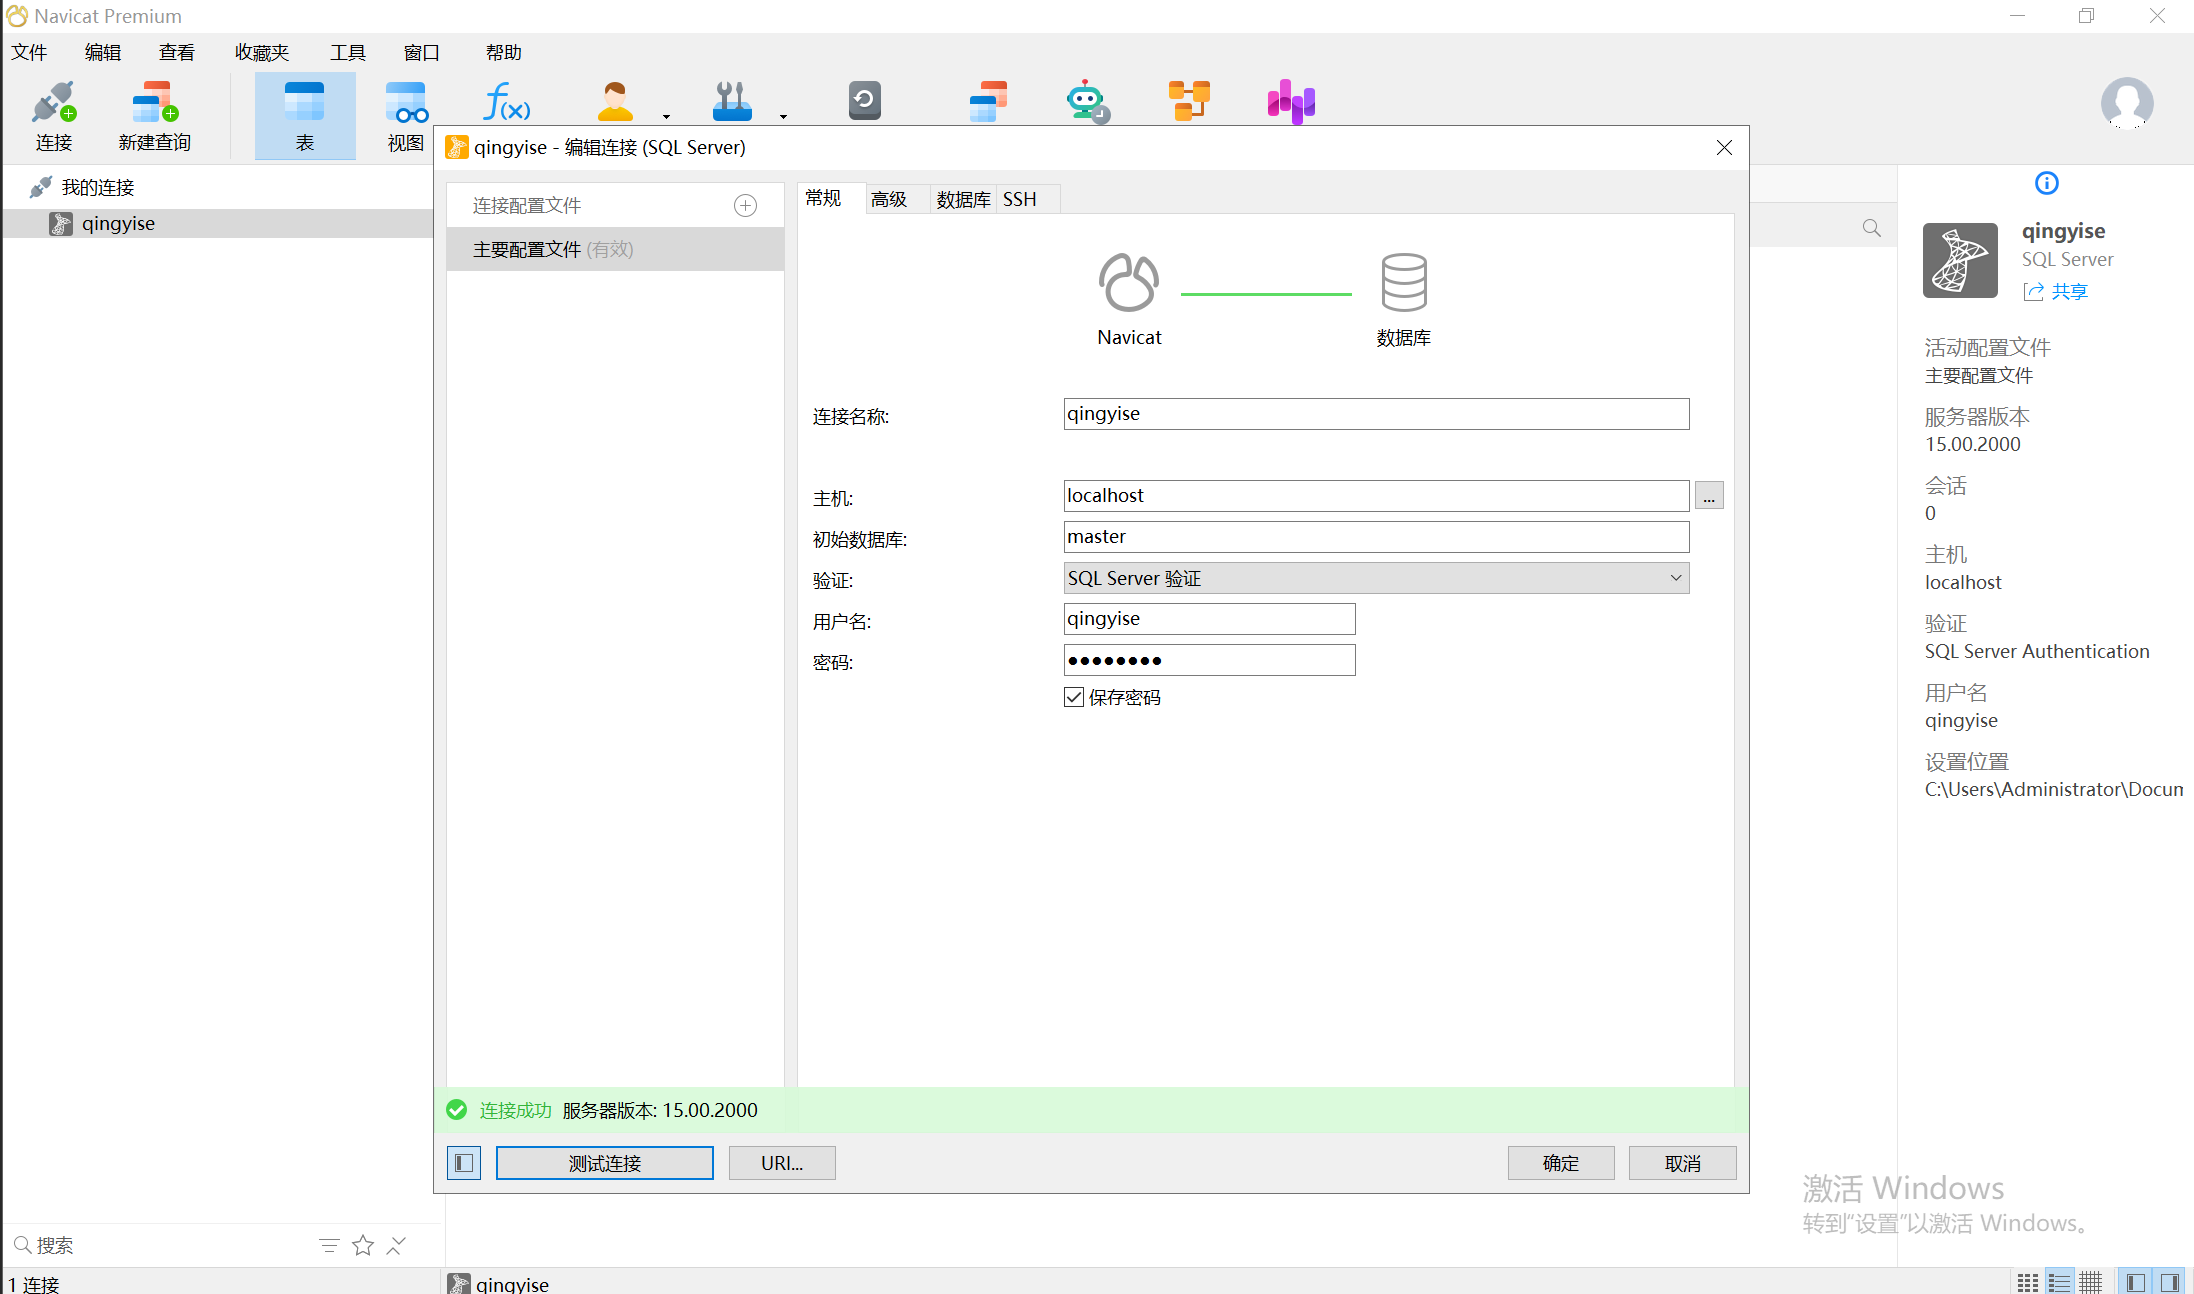The image size is (2194, 1294).
Task: Open the Backup toolbar icon
Action: [x=864, y=101]
